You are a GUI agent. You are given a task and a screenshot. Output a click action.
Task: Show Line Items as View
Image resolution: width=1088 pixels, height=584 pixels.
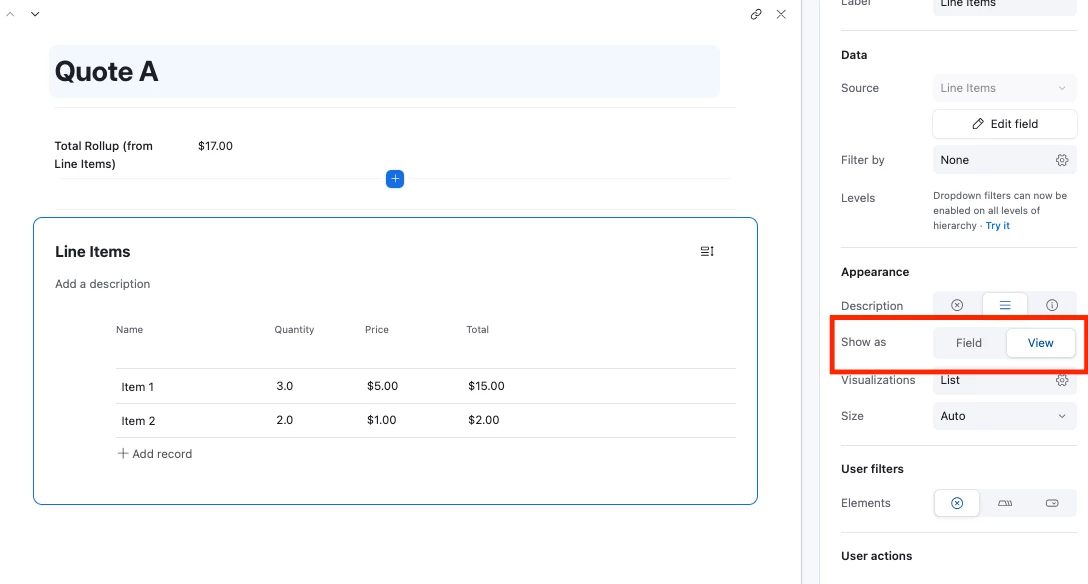pos(1040,343)
